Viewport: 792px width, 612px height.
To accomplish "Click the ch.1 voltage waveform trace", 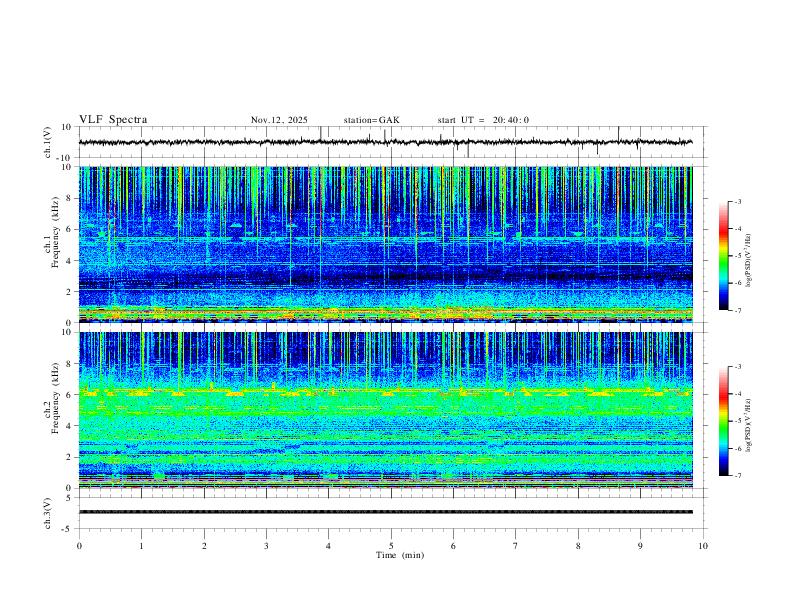I will point(385,142).
